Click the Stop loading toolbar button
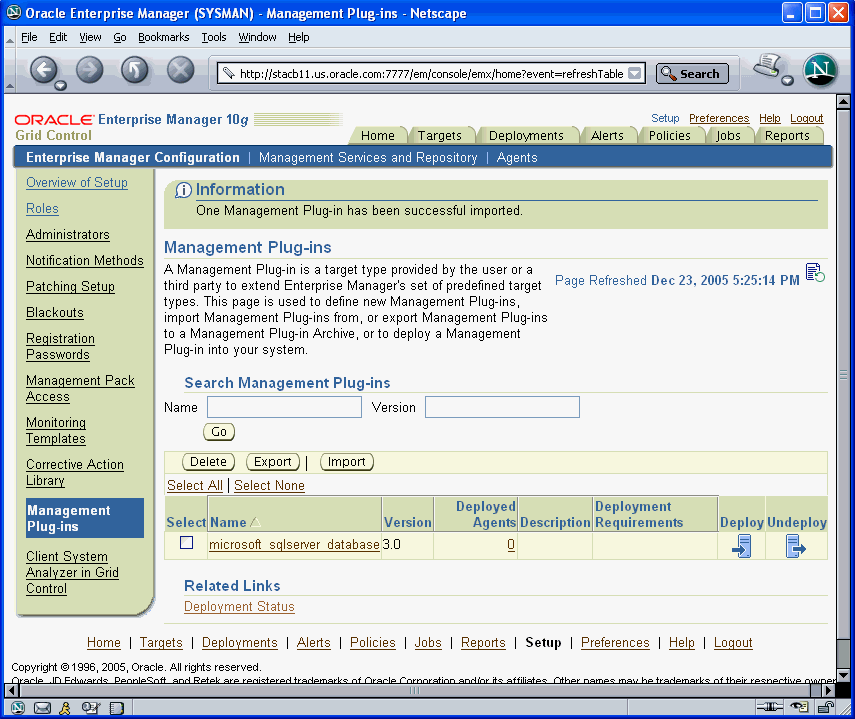The image size is (855, 719). click(180, 70)
